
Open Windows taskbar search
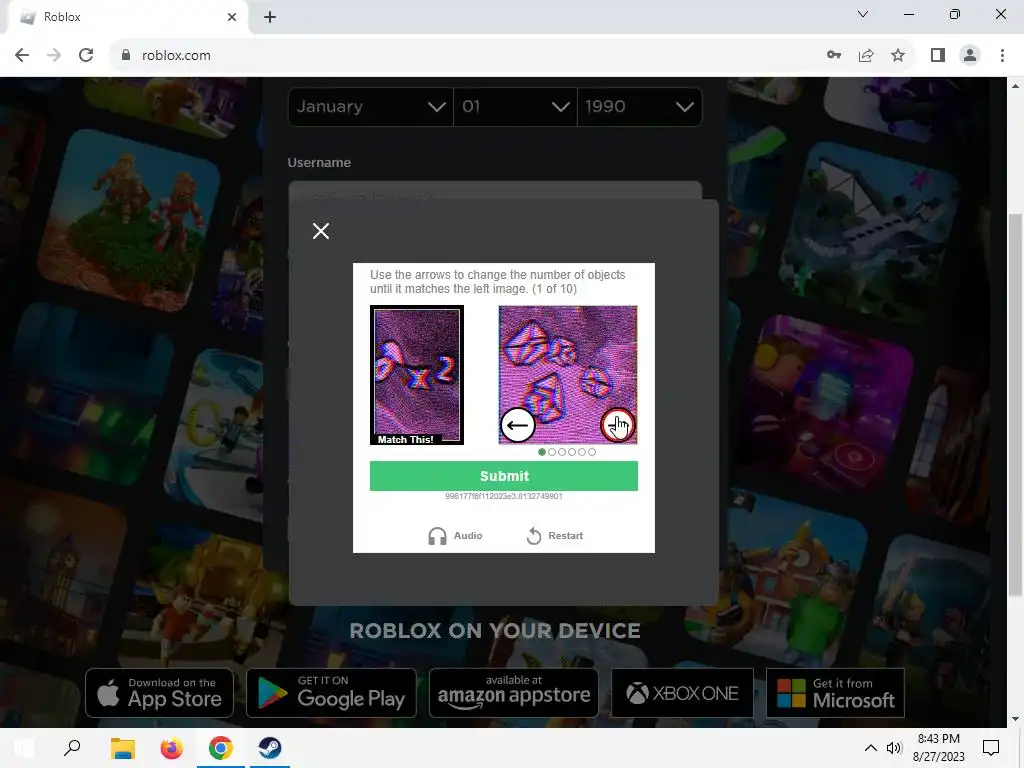coord(72,748)
